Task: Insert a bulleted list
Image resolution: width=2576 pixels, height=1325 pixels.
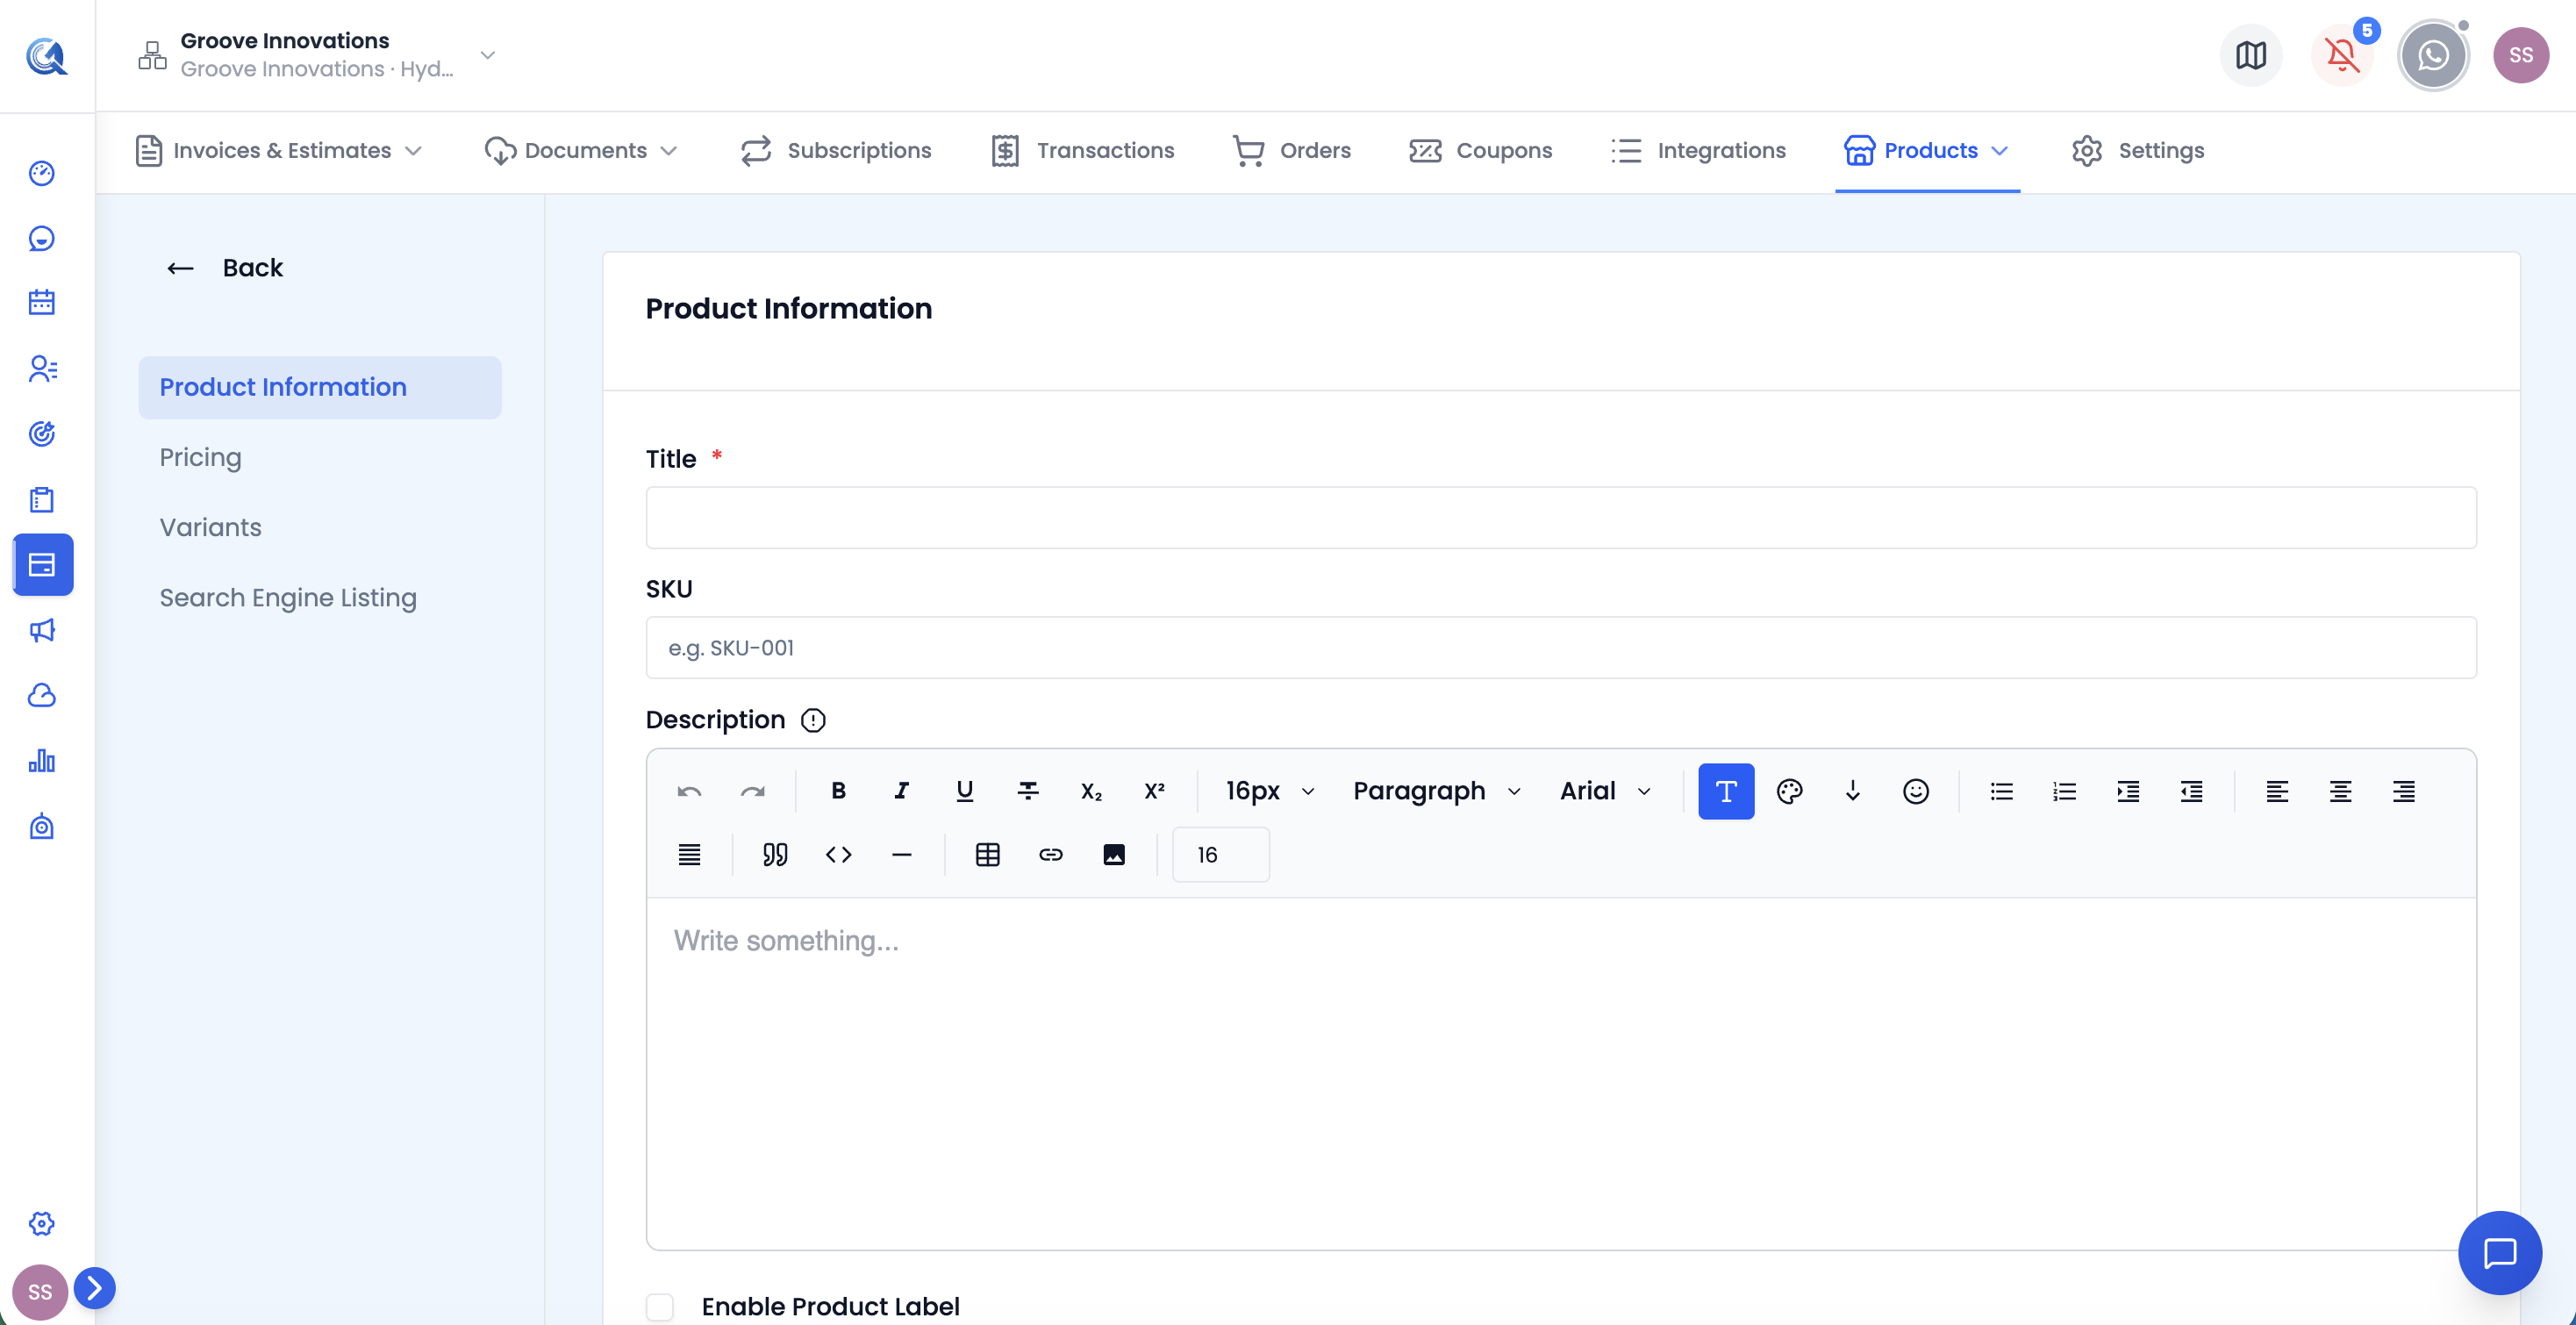Action: [x=2001, y=791]
